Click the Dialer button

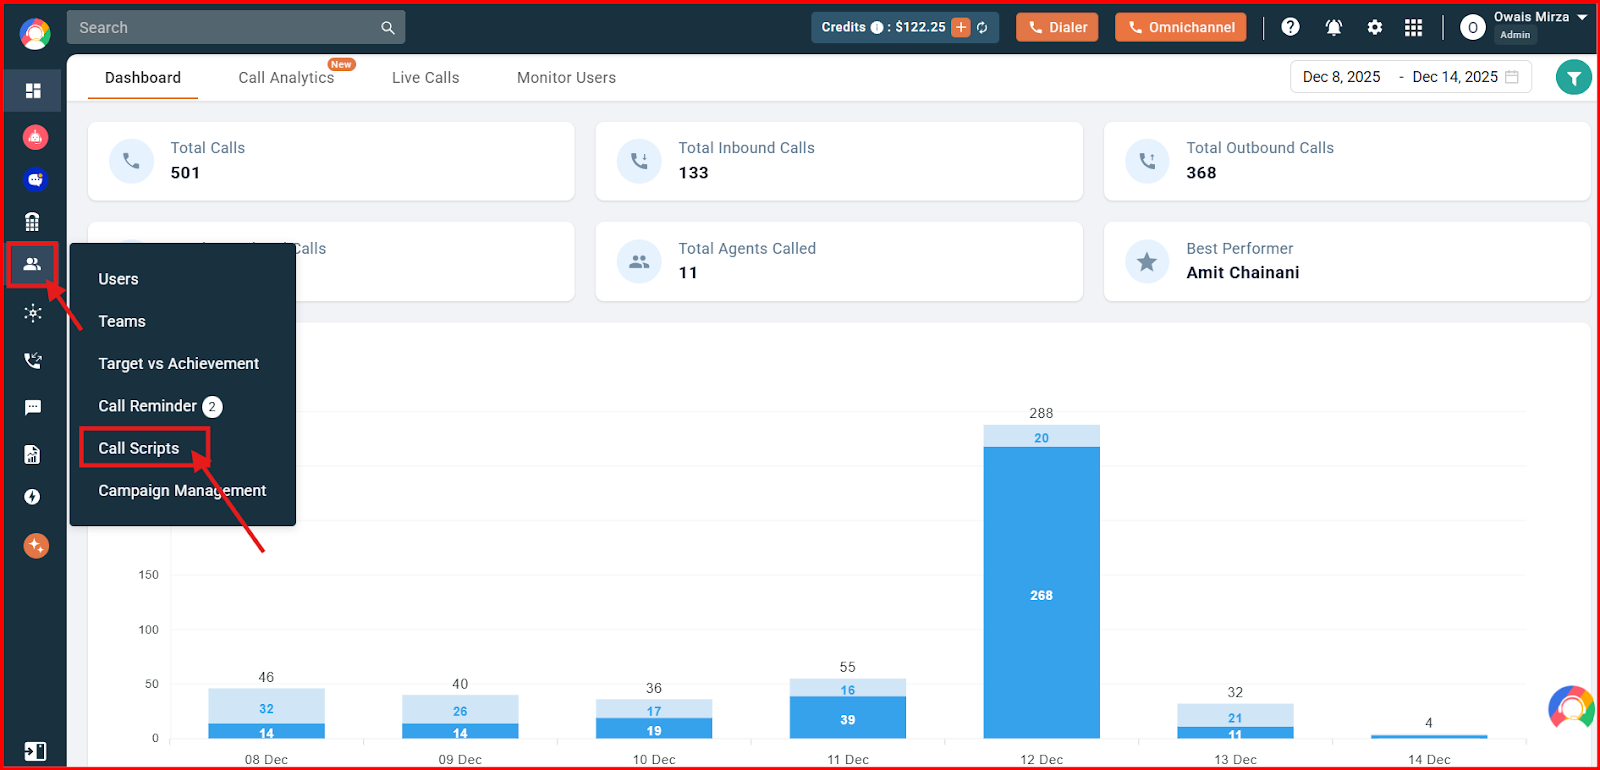pyautogui.click(x=1057, y=27)
